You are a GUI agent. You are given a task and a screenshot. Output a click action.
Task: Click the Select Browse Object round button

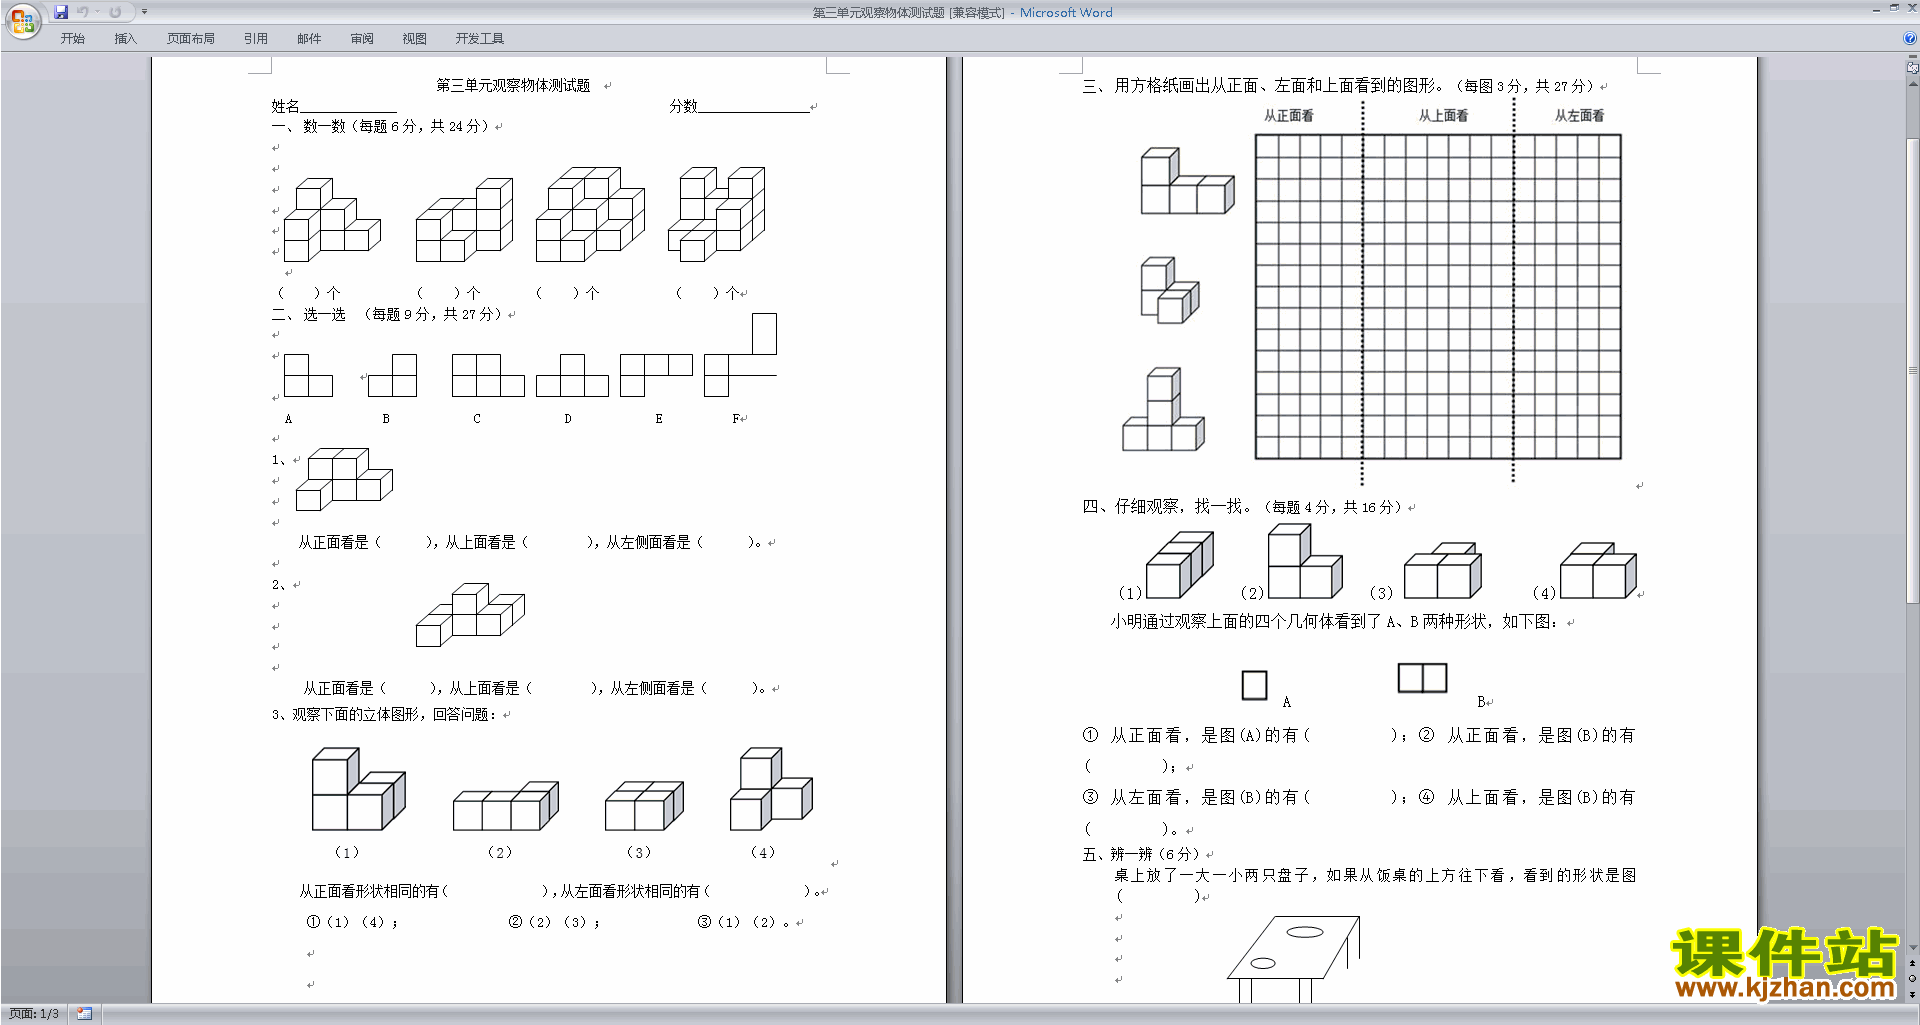(1913, 979)
